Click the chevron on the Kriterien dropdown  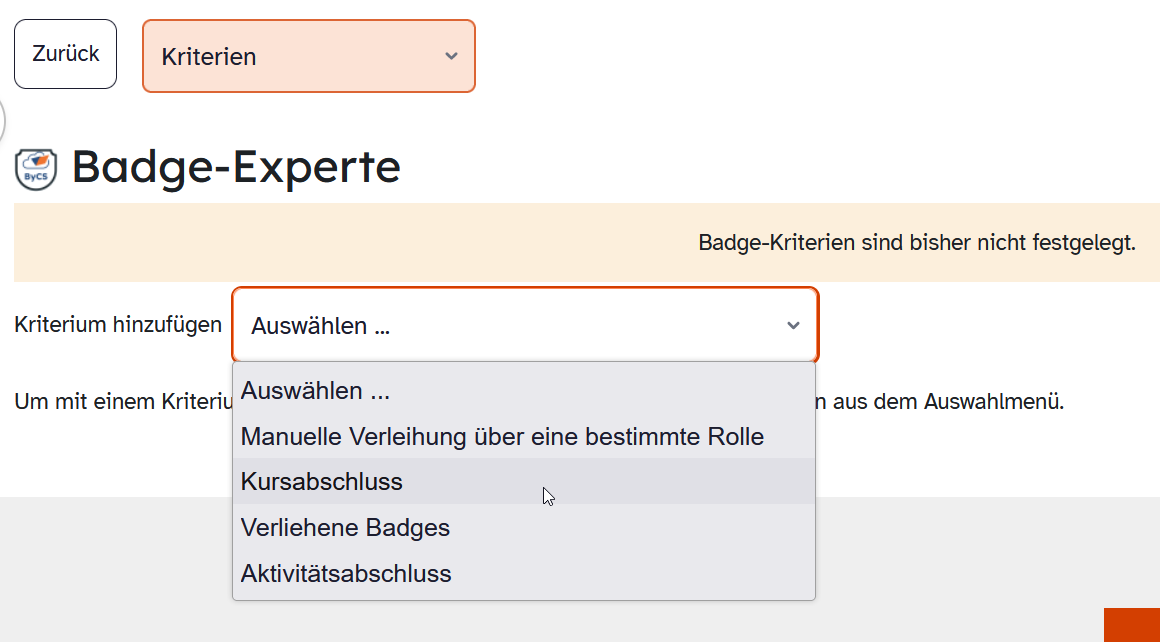coord(452,57)
